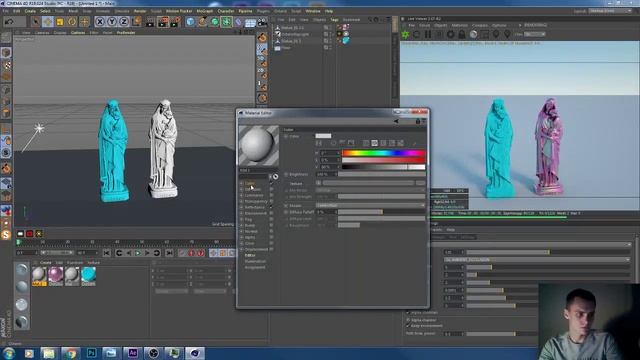Viewport: 640px width, 360px height.
Task: Click the Texture arrow button
Action: click(318, 183)
